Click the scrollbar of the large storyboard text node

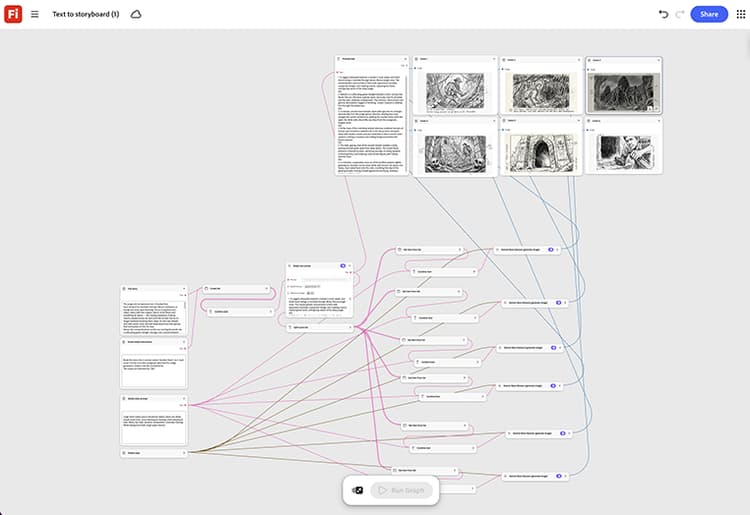(407, 123)
